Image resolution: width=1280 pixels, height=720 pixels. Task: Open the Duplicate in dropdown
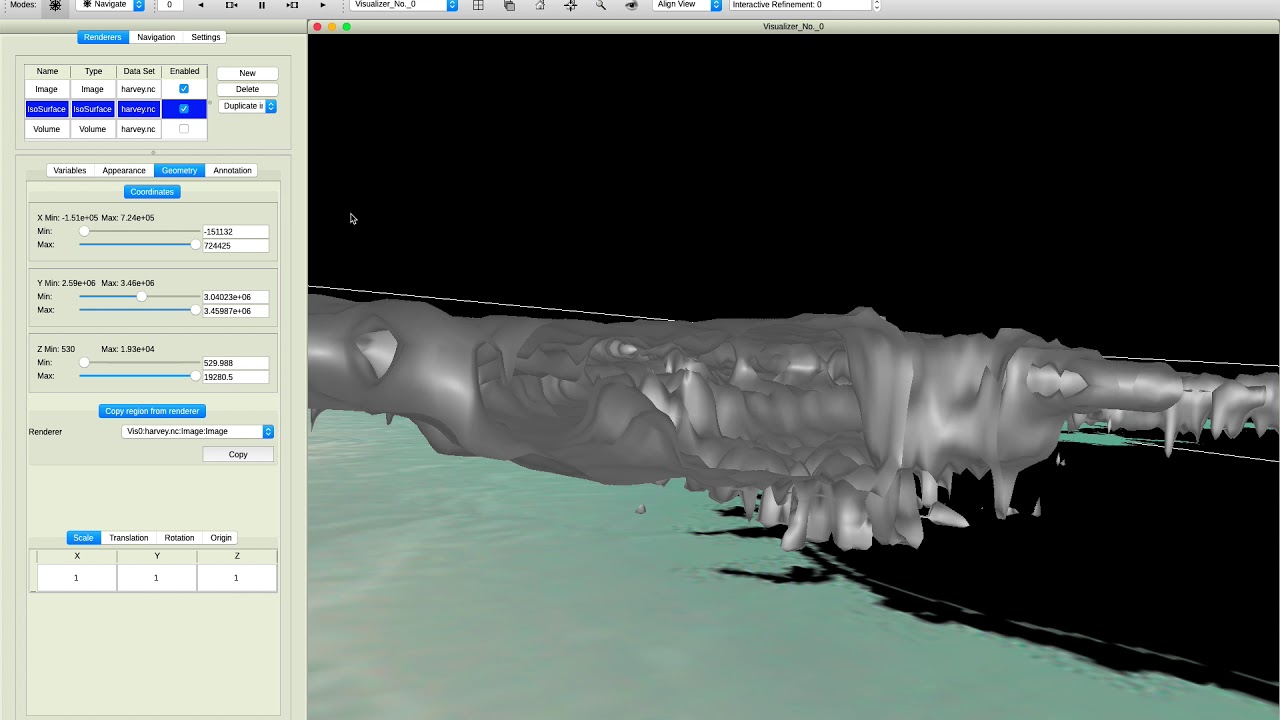(247, 106)
